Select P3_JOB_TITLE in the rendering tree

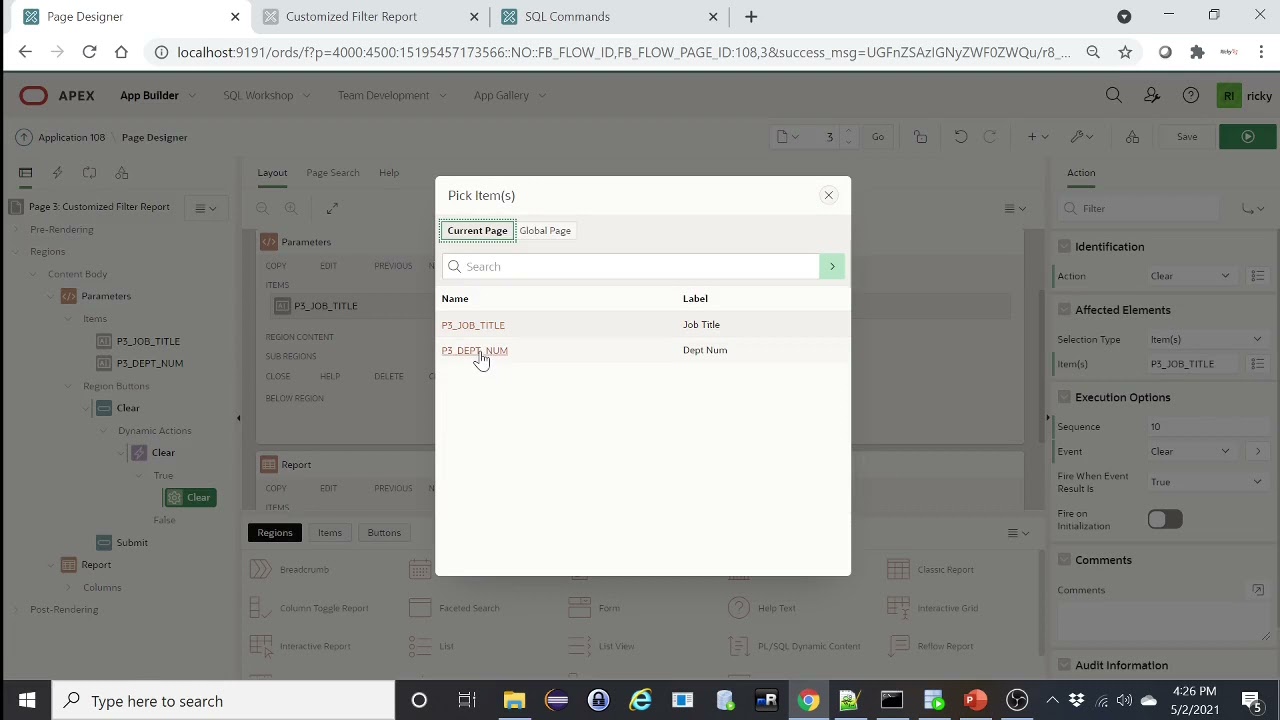[x=148, y=341]
